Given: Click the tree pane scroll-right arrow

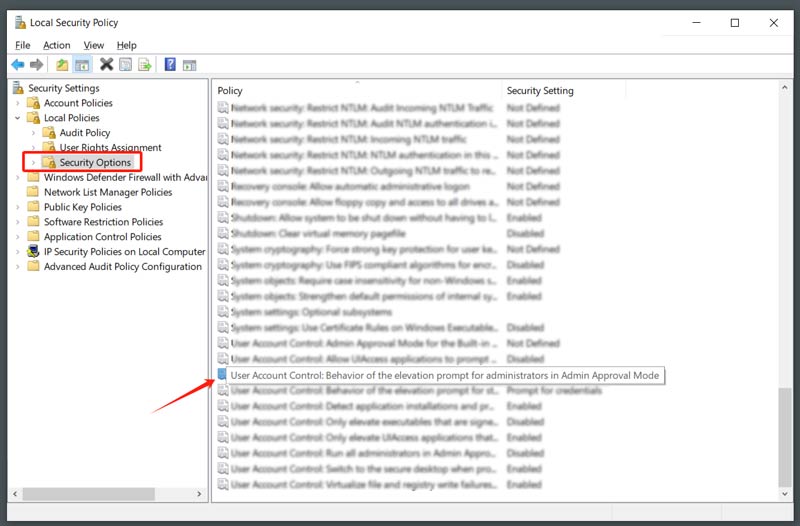Looking at the screenshot, I should (x=199, y=494).
